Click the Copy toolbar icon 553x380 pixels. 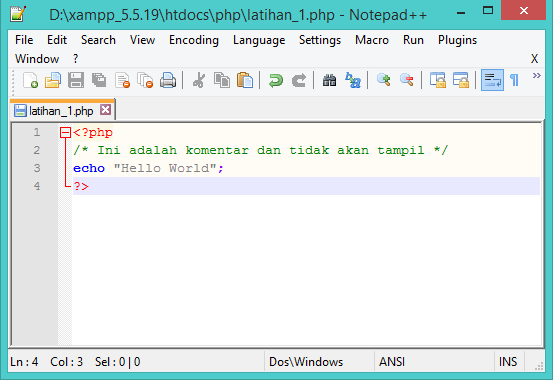click(x=222, y=80)
